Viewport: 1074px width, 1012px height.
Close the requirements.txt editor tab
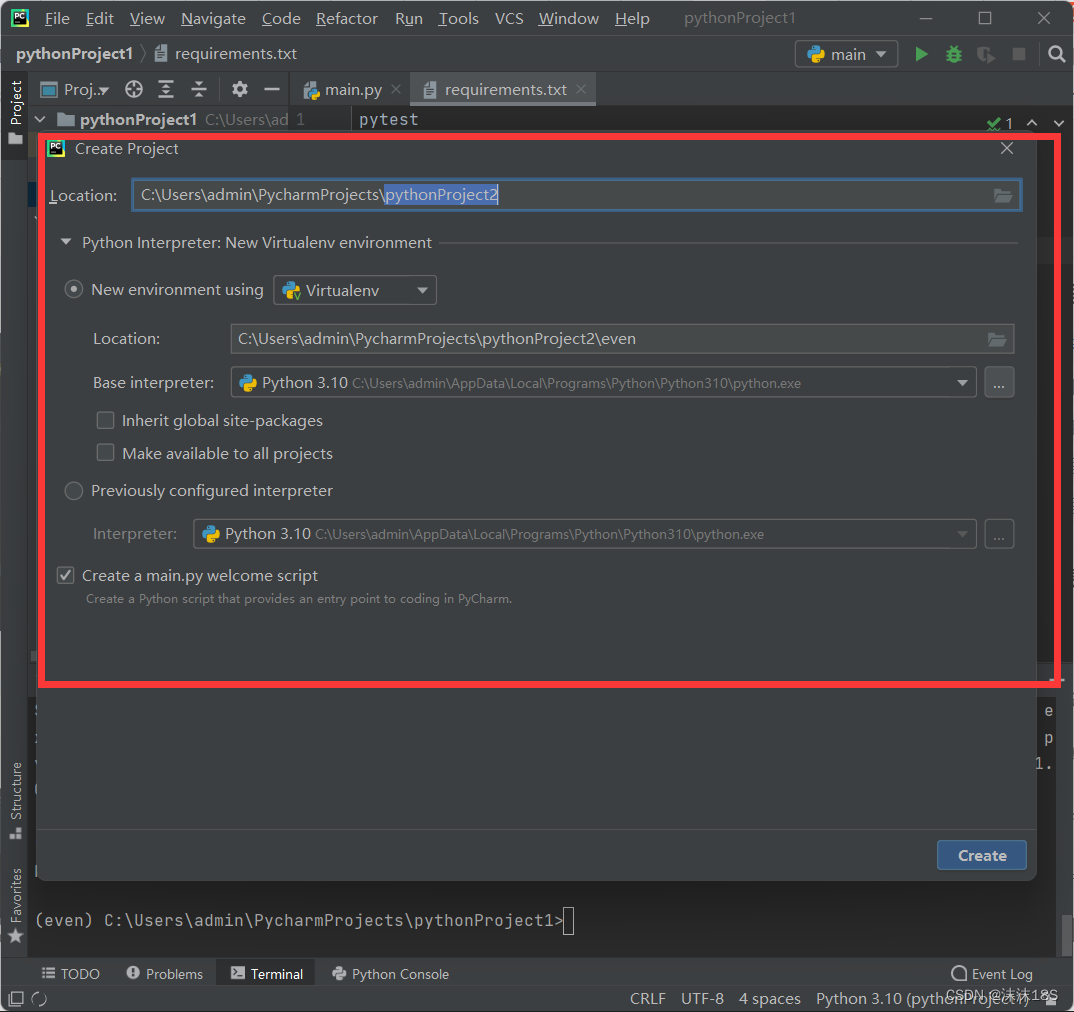tap(581, 89)
